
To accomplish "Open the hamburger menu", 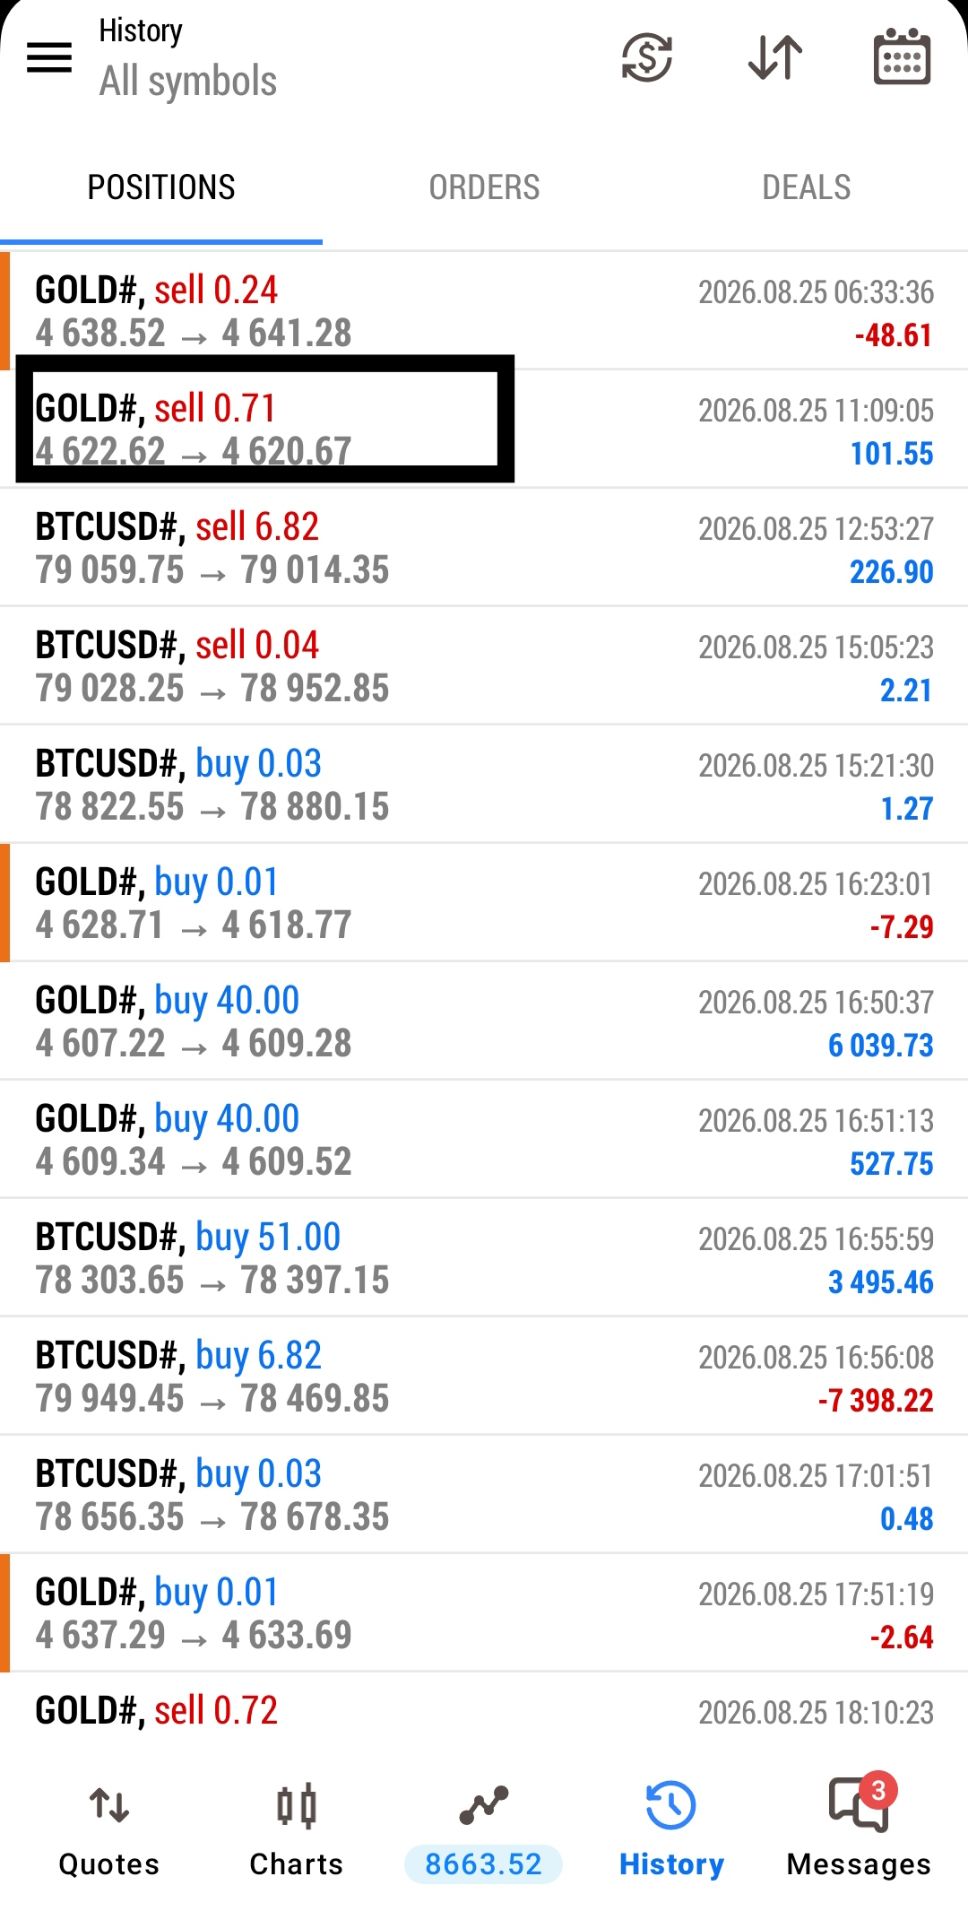I will pyautogui.click(x=49, y=58).
